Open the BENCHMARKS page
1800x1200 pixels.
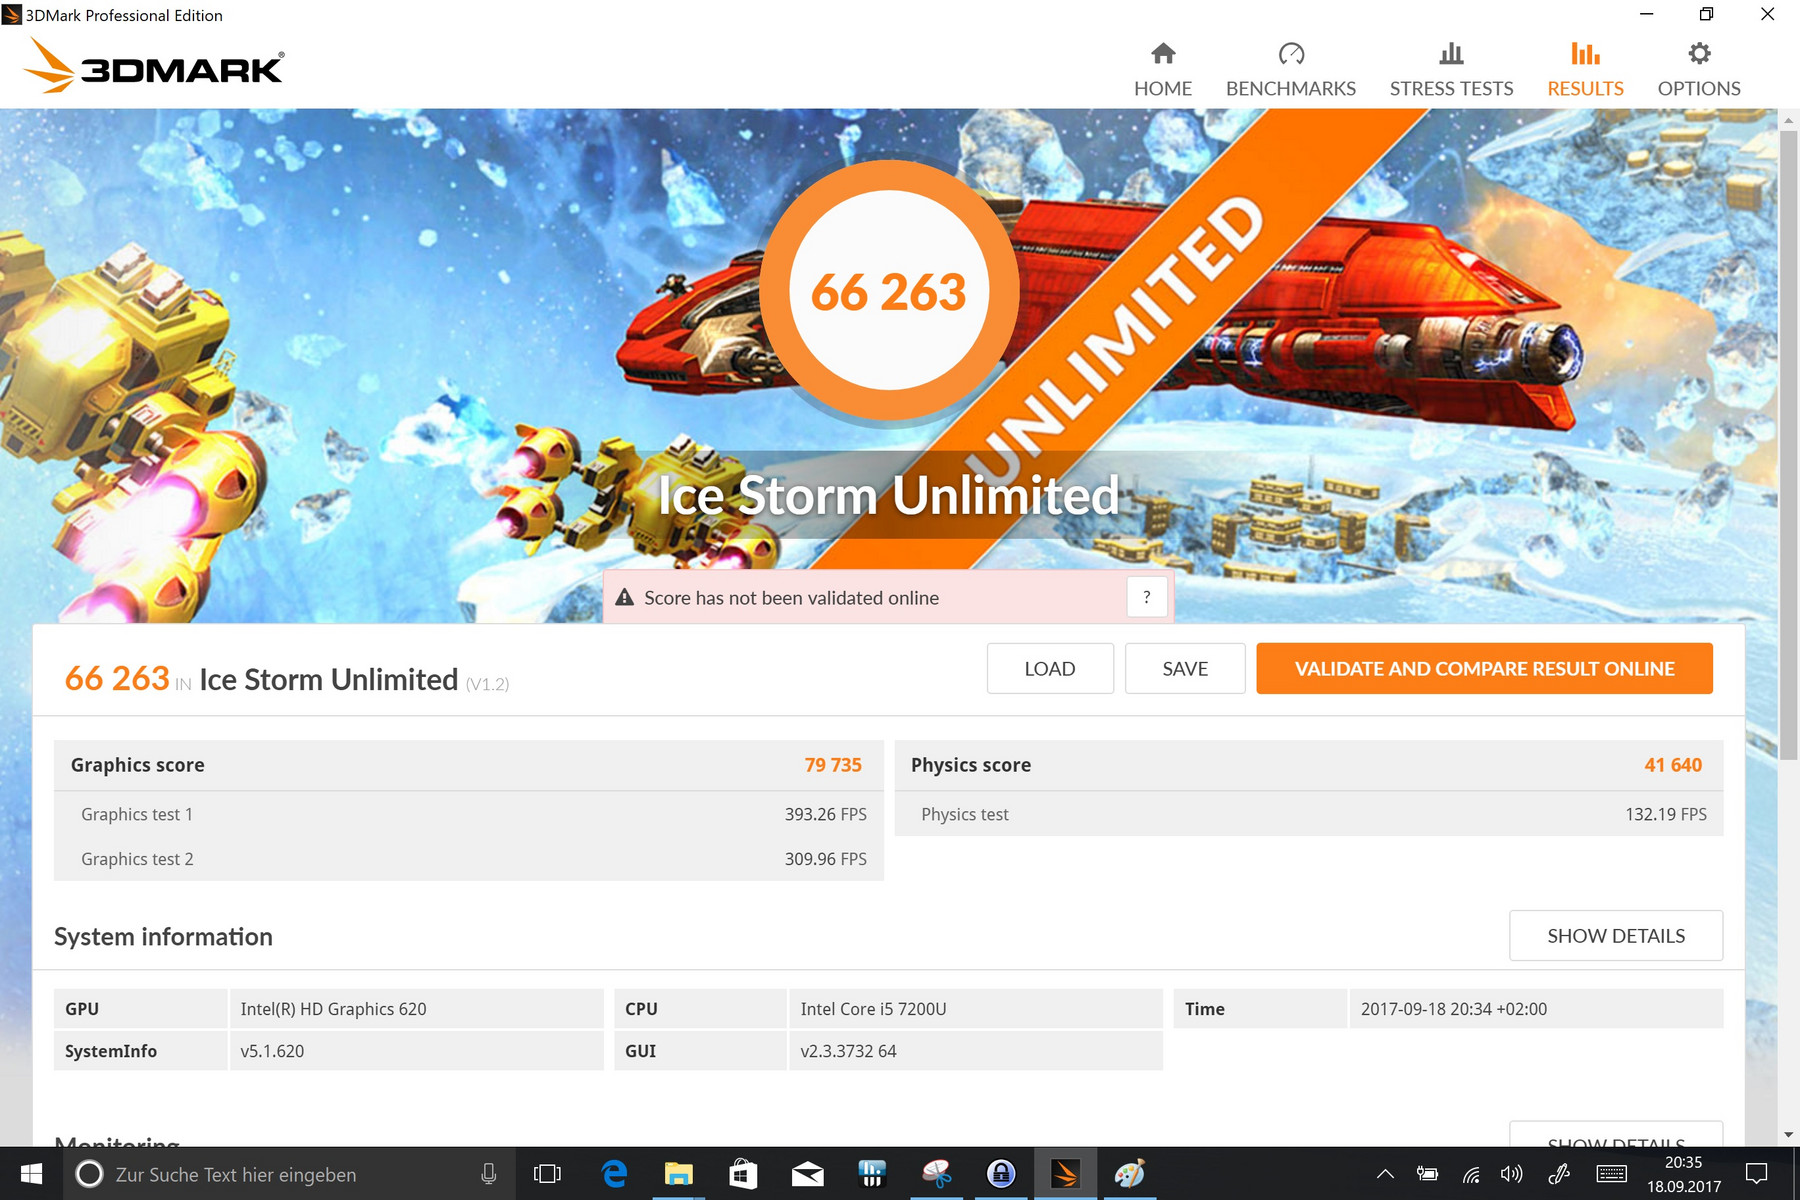[1290, 70]
